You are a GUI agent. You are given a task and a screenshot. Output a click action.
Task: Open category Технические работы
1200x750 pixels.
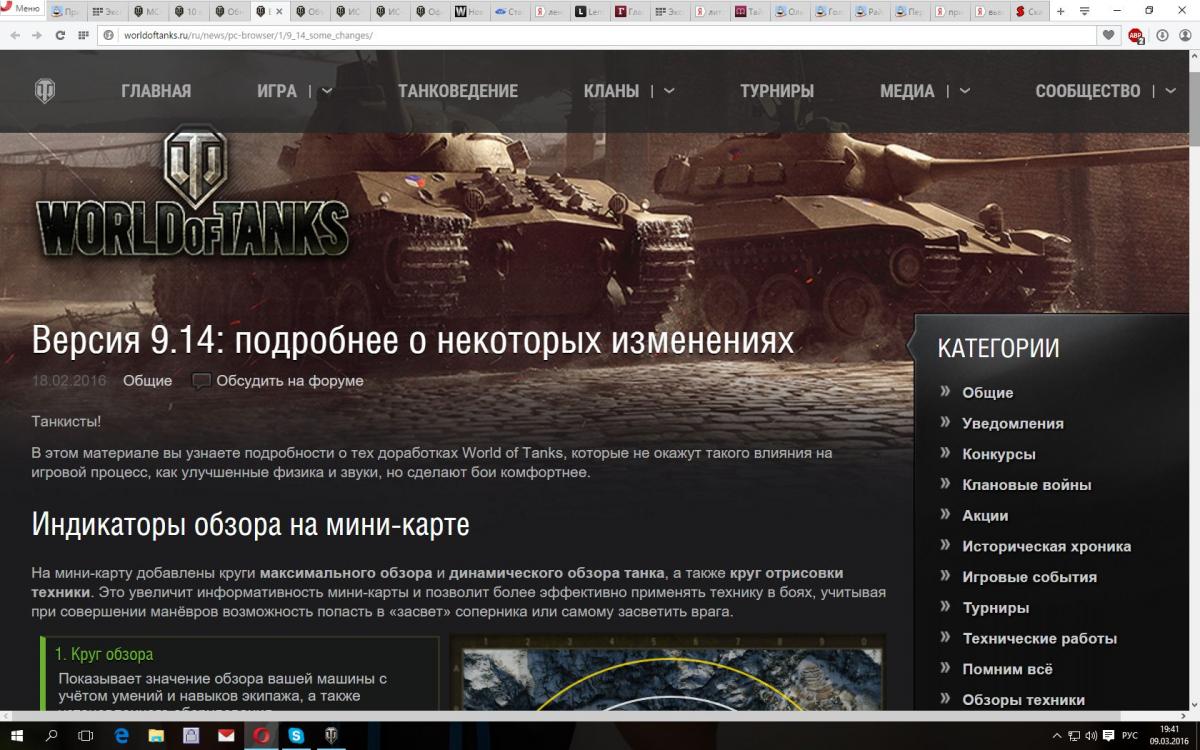pos(1039,639)
